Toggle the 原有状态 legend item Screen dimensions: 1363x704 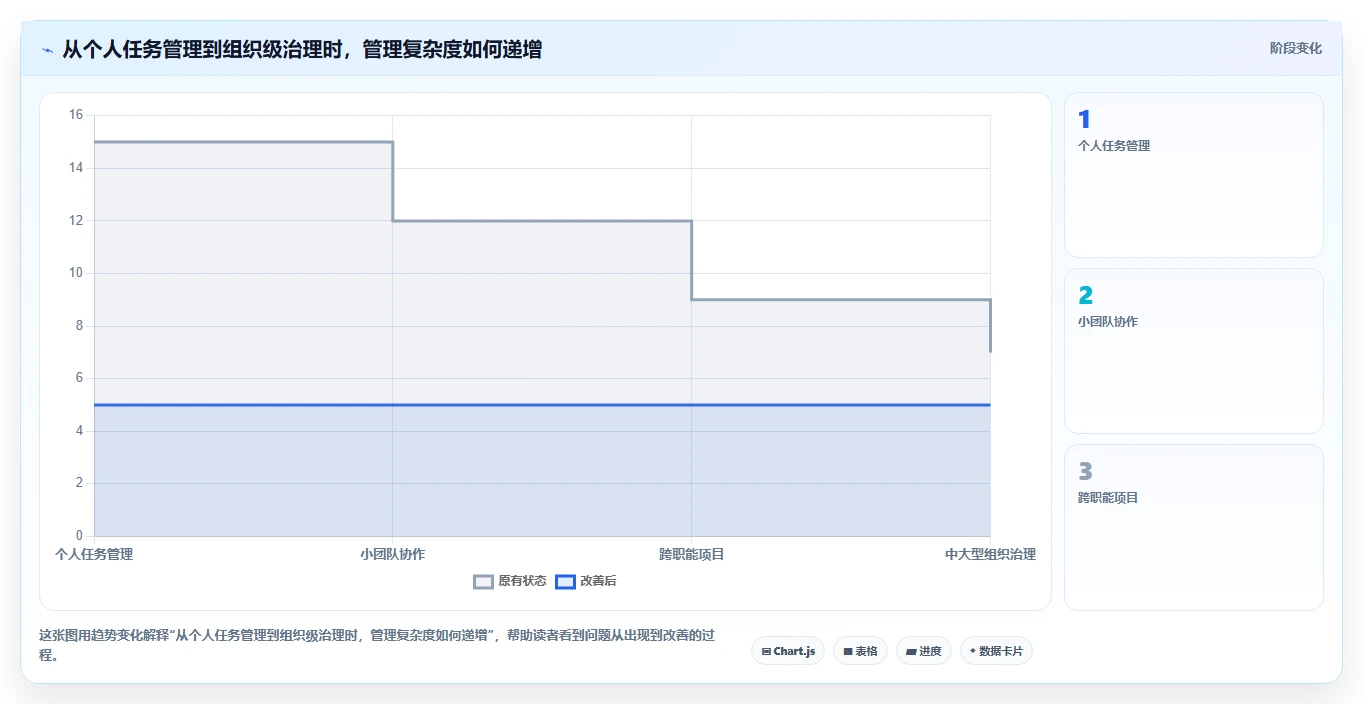(510, 581)
